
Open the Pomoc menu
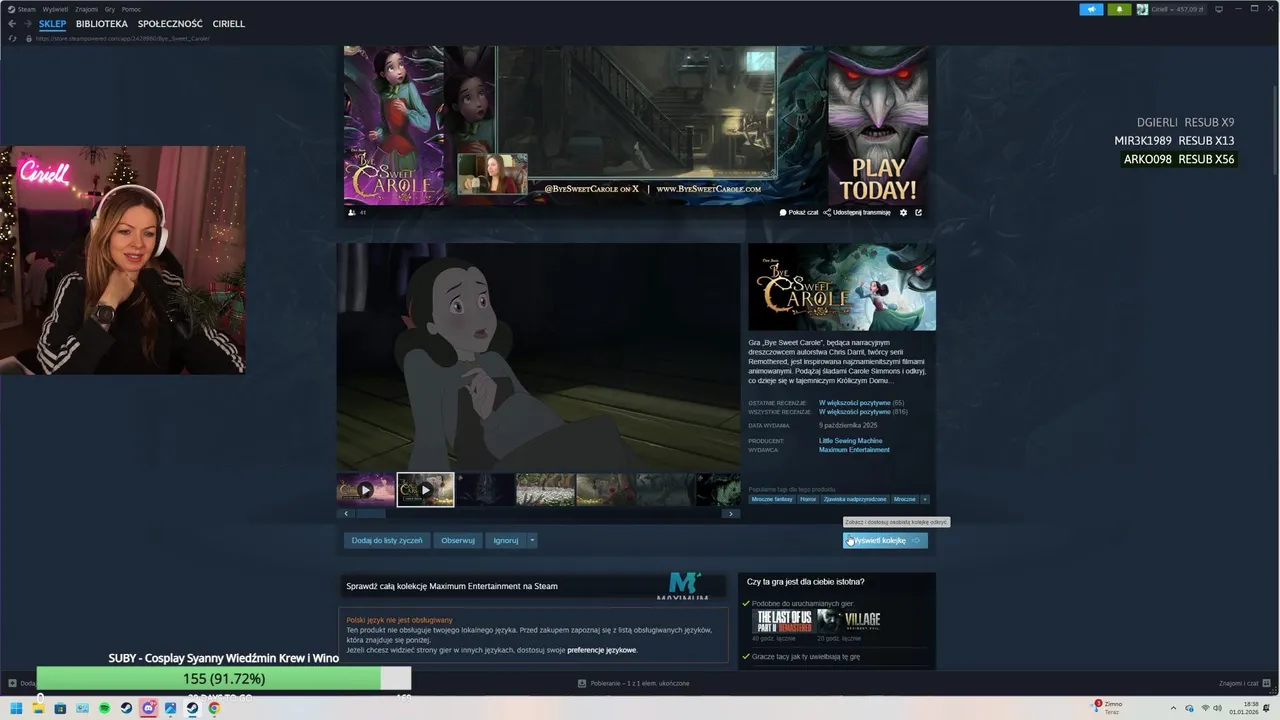(x=131, y=9)
